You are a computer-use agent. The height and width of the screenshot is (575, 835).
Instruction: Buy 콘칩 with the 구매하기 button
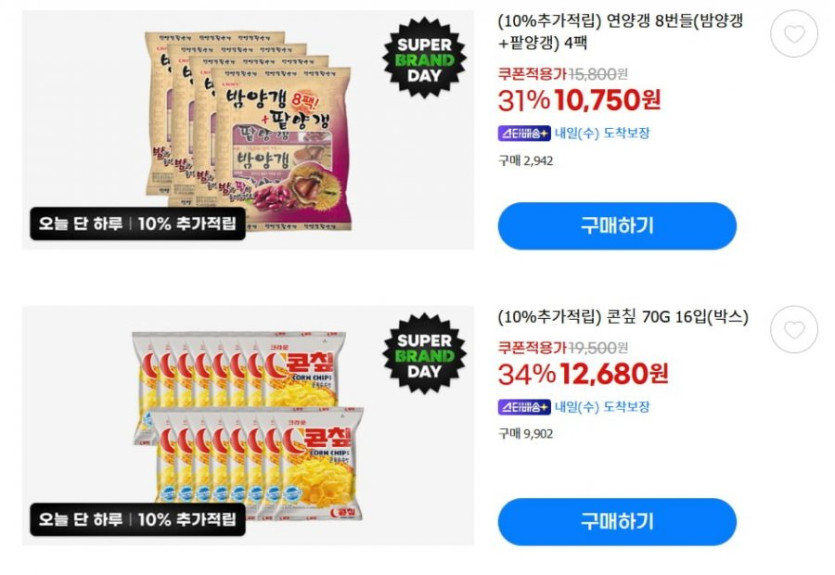click(x=617, y=522)
